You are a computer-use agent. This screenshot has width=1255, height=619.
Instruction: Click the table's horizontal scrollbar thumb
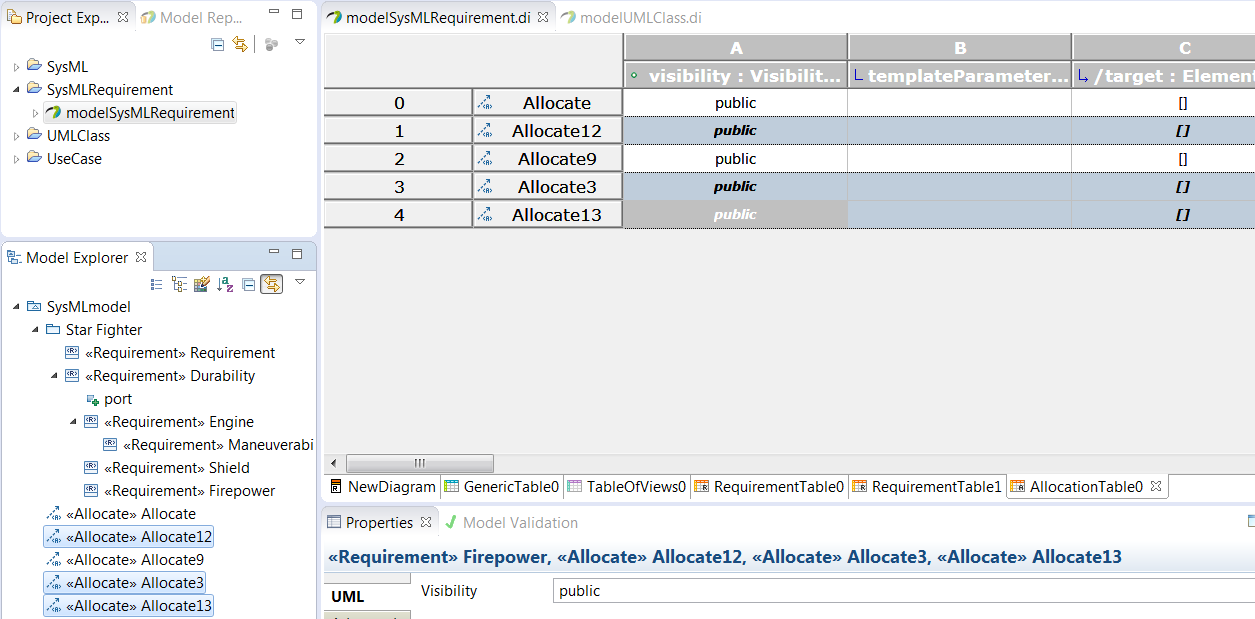419,463
